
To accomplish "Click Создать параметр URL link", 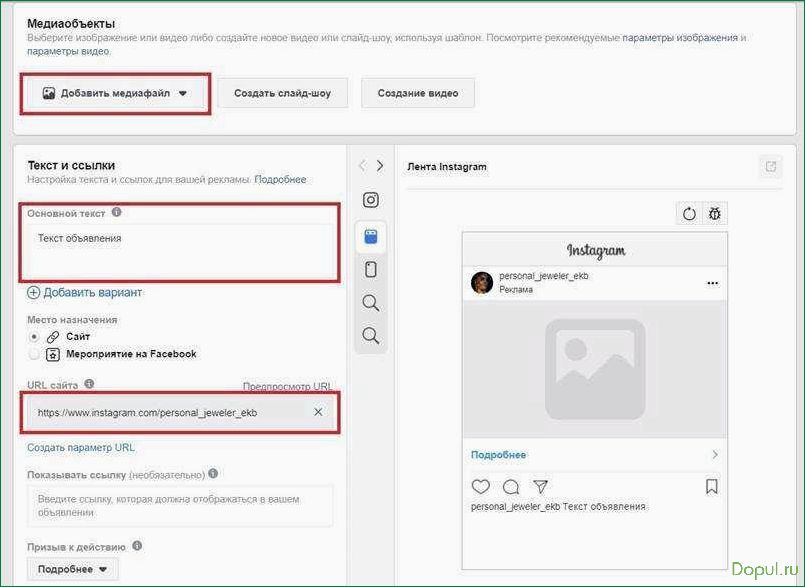I will [x=81, y=447].
